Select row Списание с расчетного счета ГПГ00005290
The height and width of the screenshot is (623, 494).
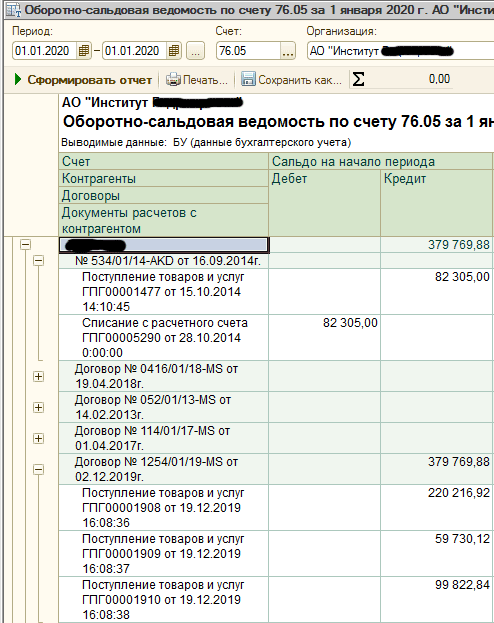(x=275, y=337)
